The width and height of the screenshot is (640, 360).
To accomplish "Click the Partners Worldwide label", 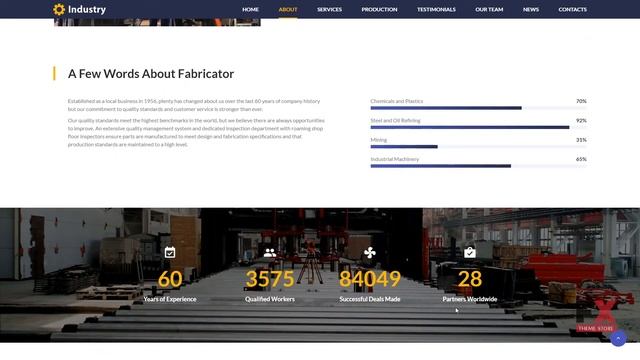I will [x=470, y=299].
